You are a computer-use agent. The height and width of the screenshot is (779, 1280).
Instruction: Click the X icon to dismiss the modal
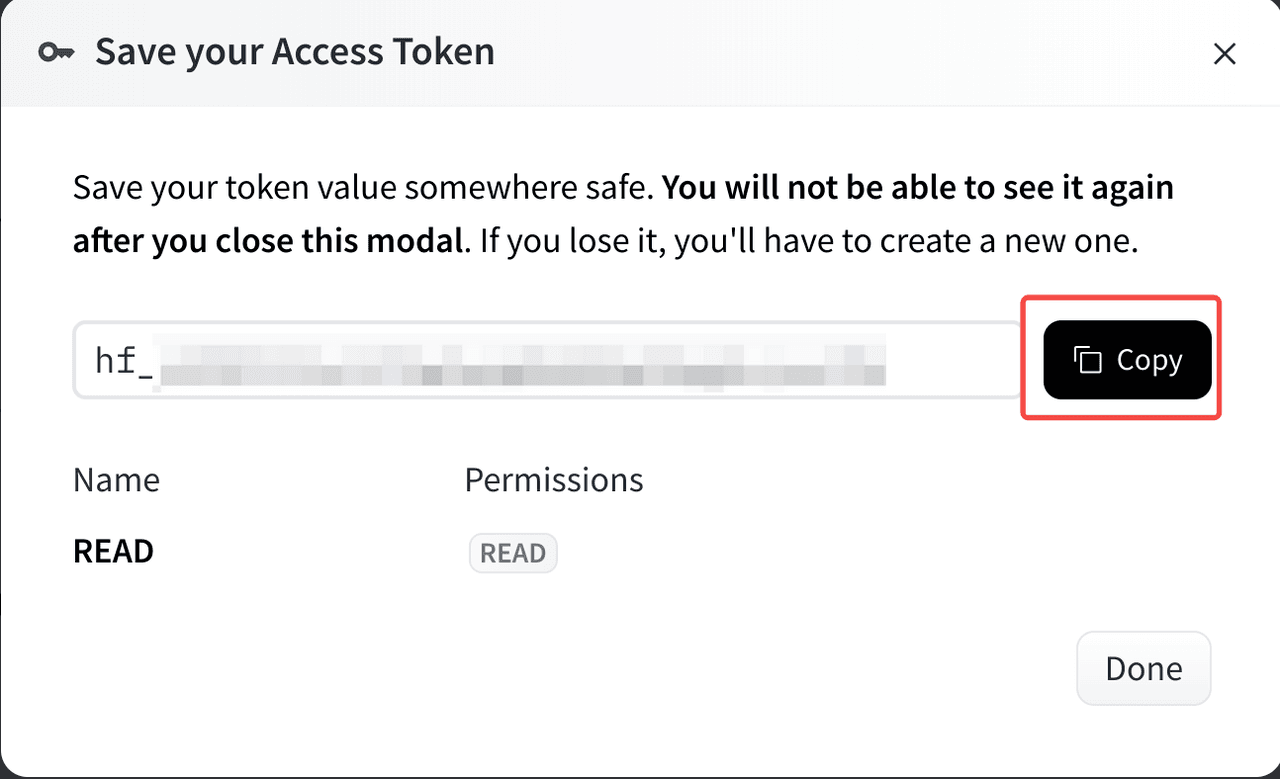pyautogui.click(x=1224, y=54)
